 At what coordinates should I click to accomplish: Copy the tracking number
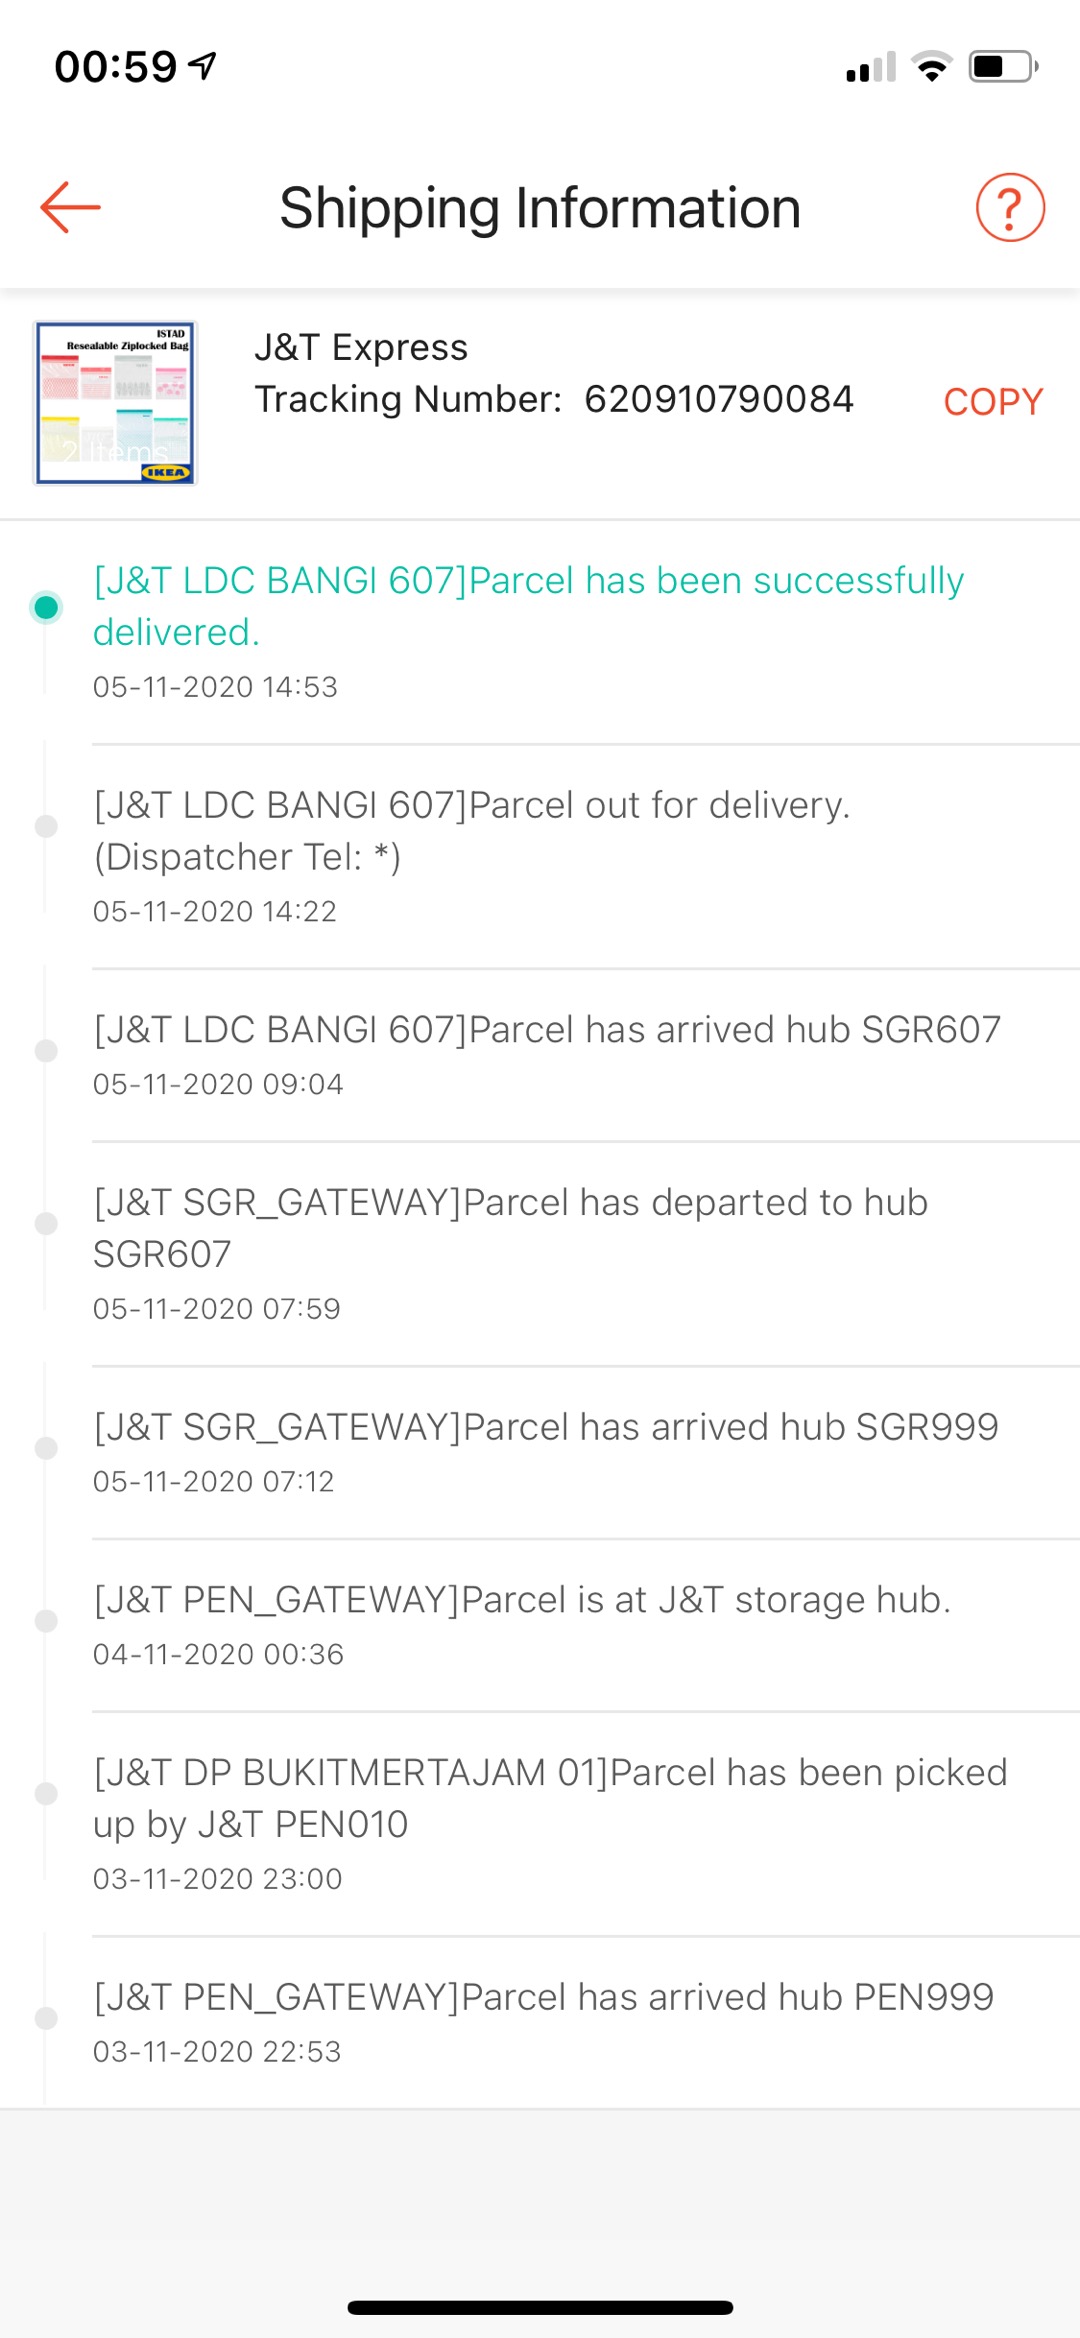pos(992,402)
